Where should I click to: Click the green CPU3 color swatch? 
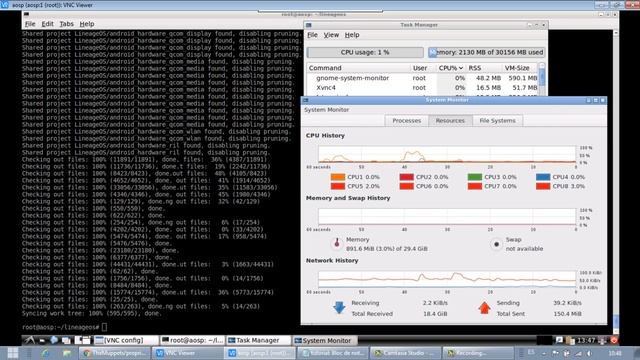(475, 177)
